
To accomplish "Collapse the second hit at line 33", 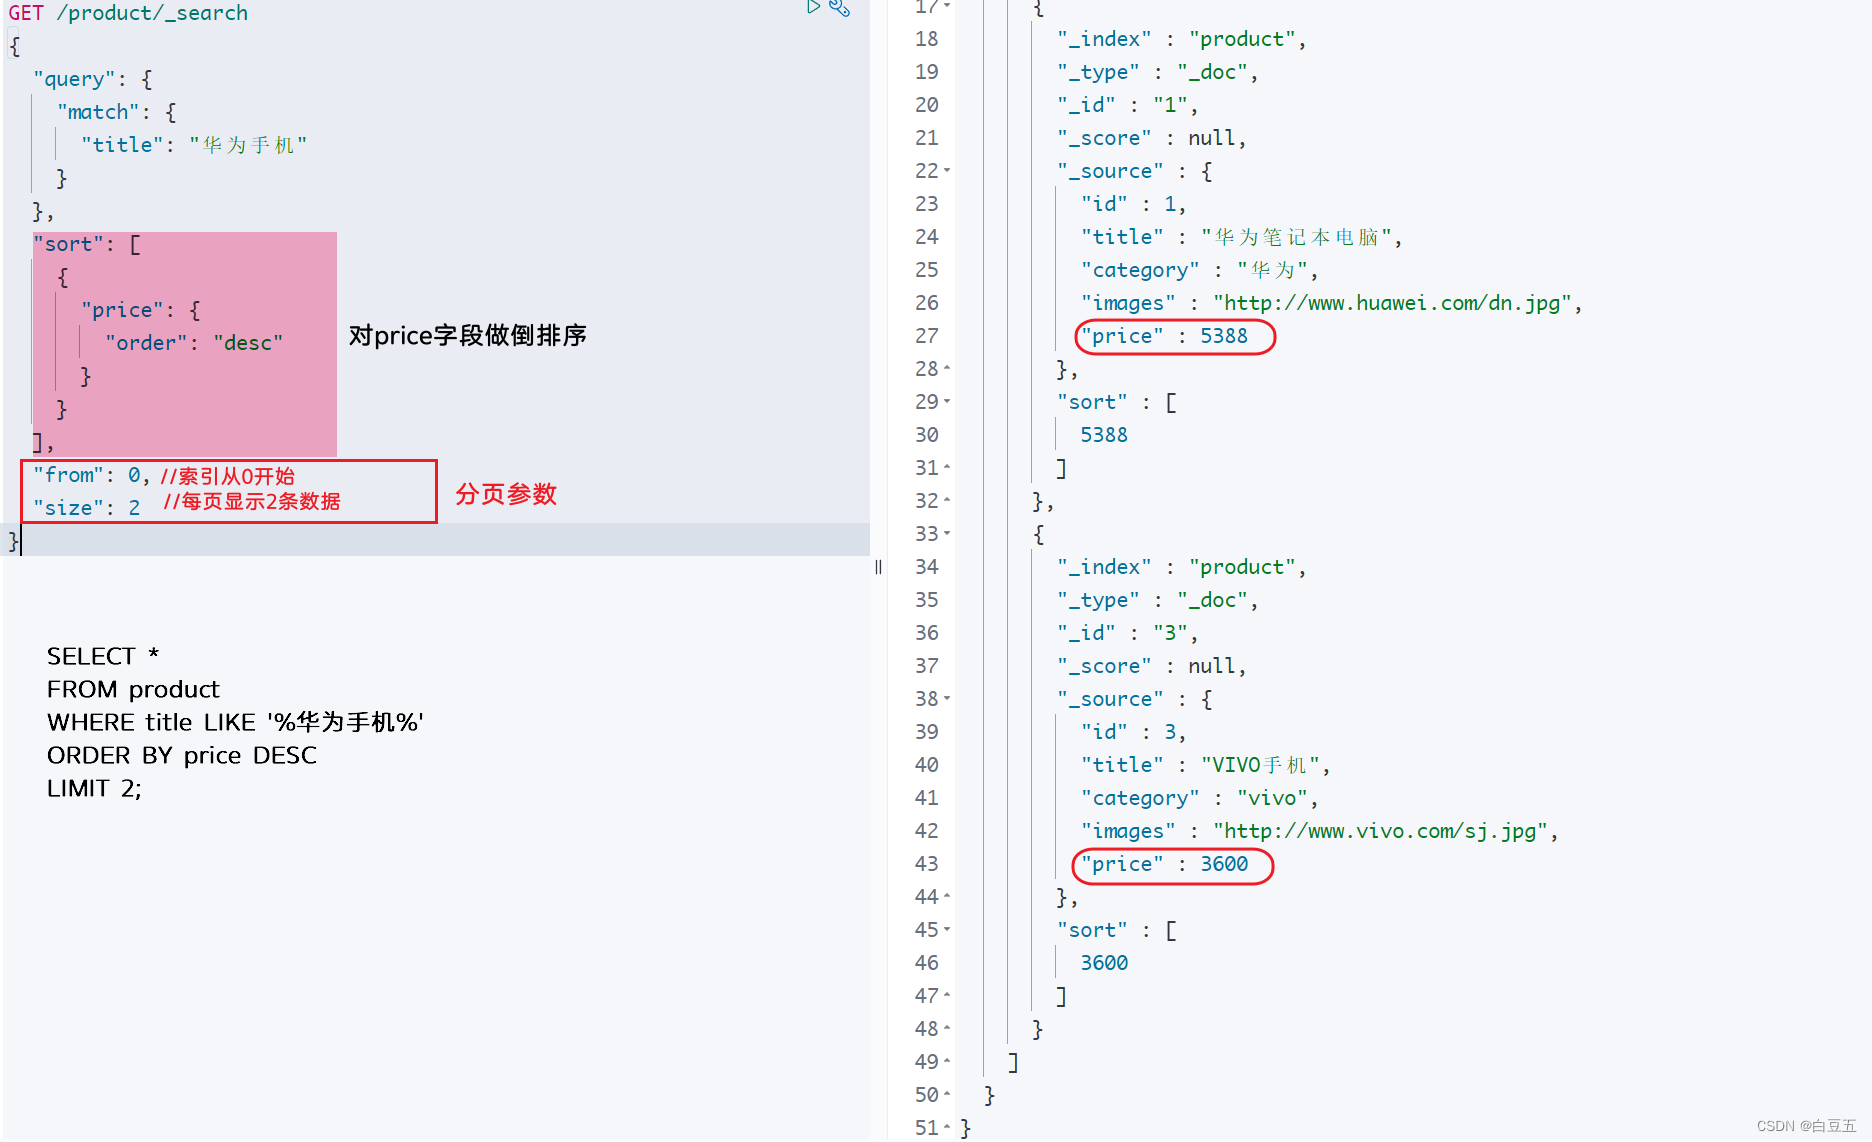I will (x=947, y=534).
